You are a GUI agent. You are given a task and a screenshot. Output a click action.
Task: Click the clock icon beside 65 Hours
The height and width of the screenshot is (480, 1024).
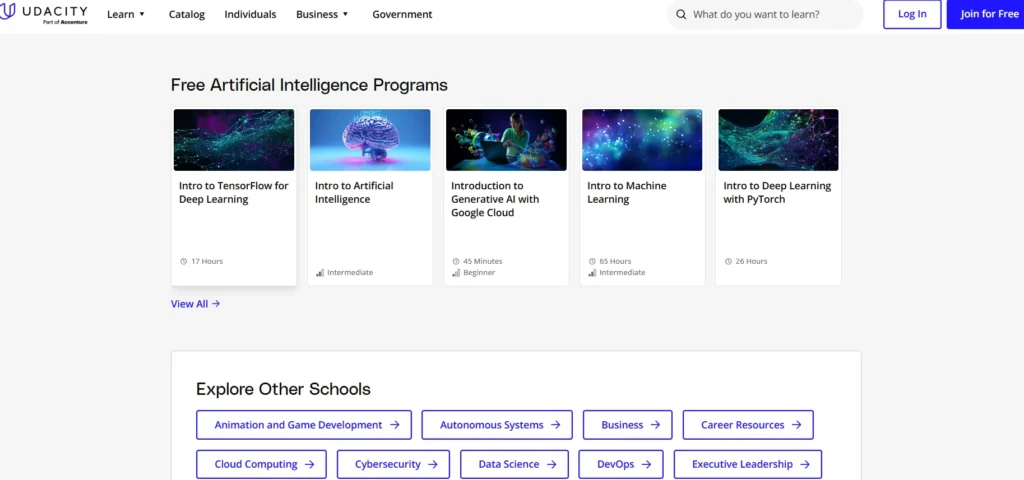[592, 261]
